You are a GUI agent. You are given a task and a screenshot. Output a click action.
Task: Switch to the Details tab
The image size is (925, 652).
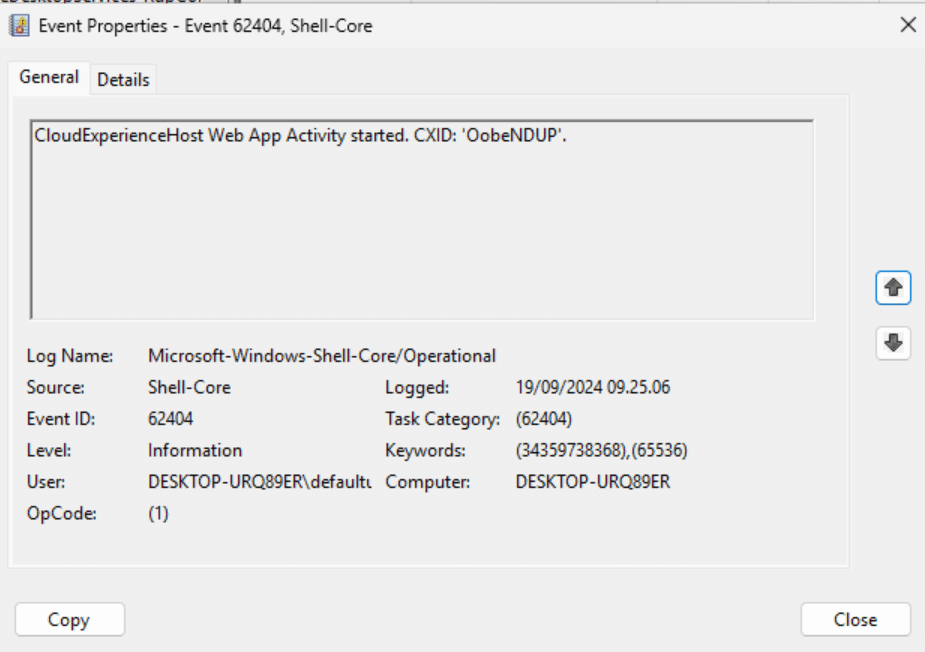tap(123, 80)
